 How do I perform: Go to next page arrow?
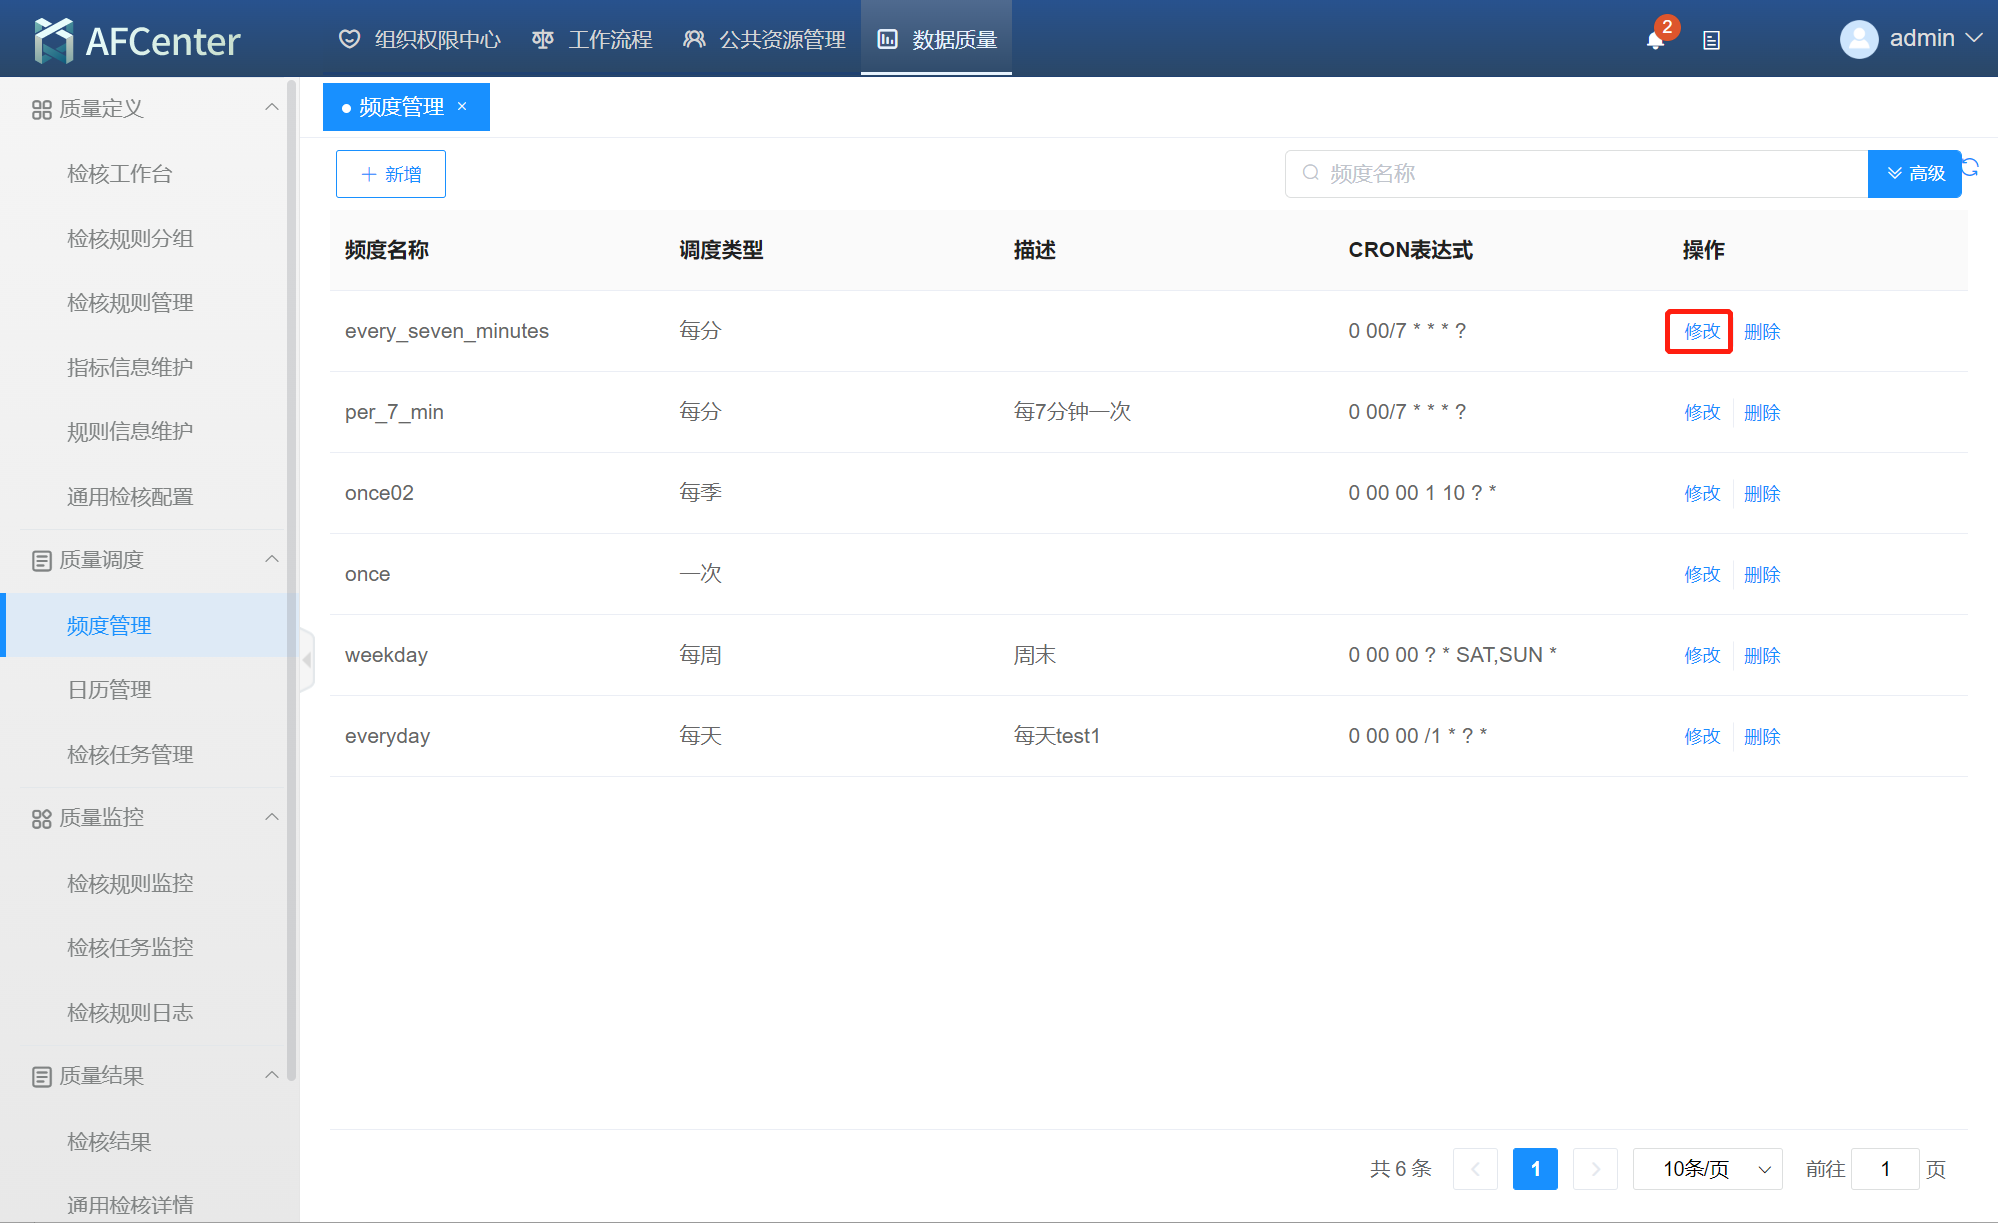click(x=1595, y=1169)
